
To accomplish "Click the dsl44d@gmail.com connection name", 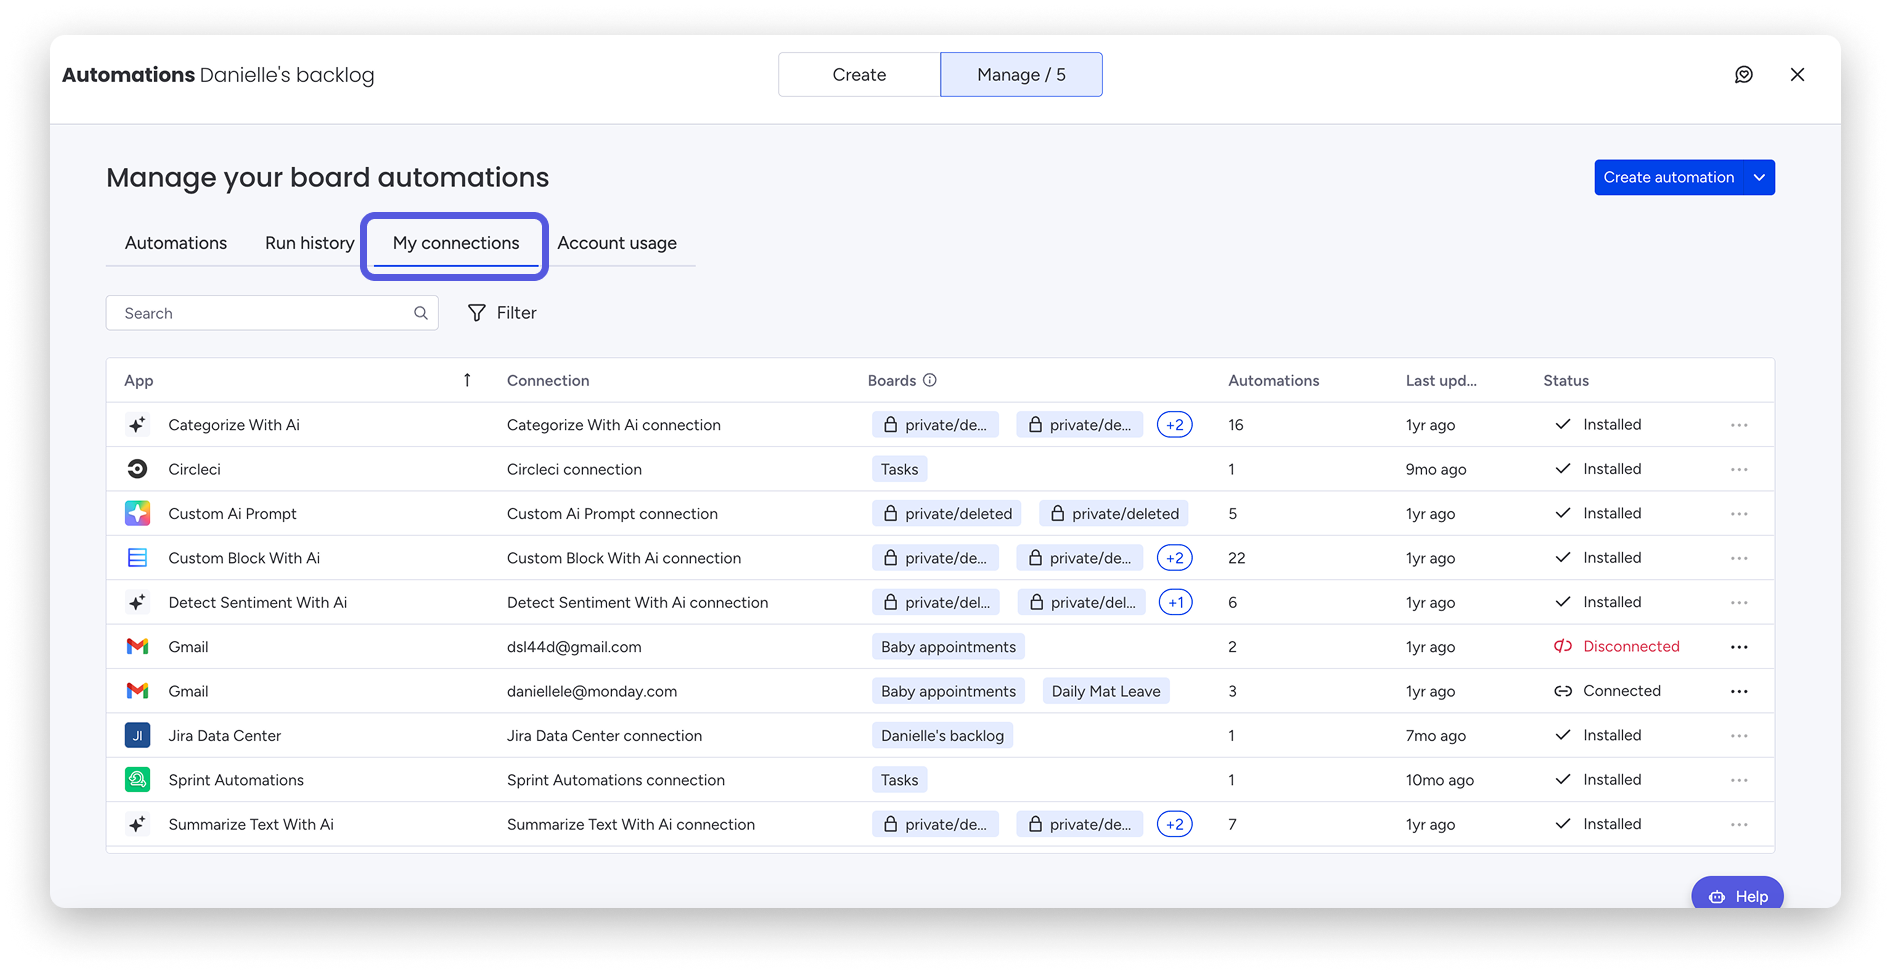I will (574, 647).
